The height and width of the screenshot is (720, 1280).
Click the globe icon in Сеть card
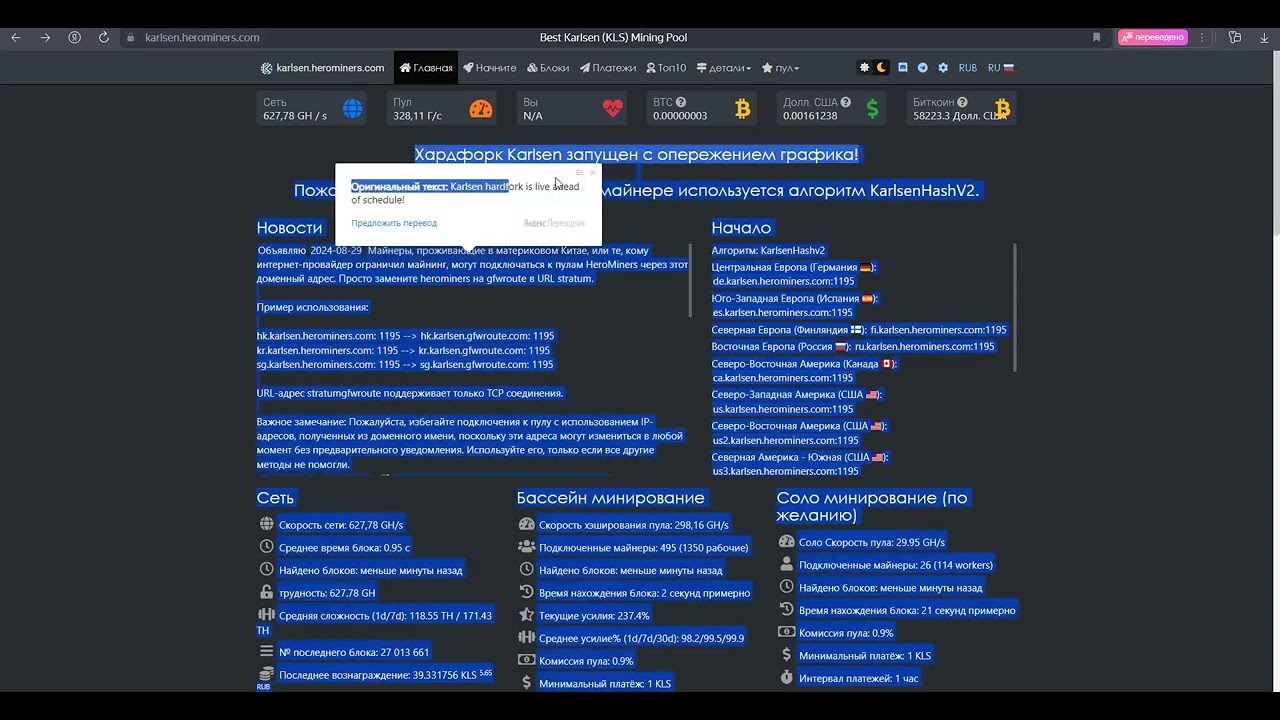tap(353, 109)
